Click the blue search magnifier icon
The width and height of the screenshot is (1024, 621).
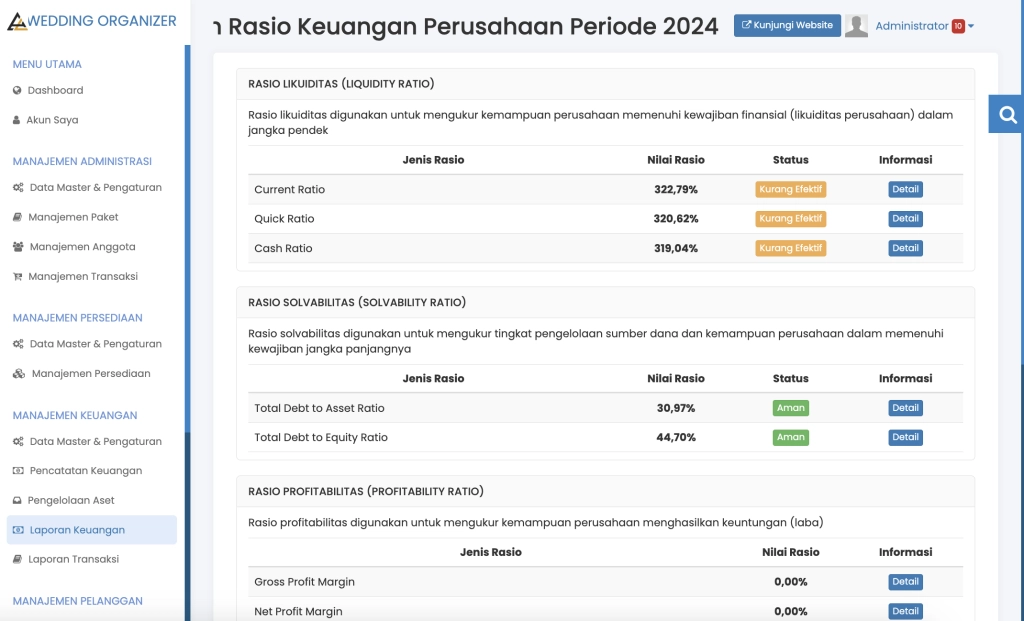pyautogui.click(x=1005, y=114)
